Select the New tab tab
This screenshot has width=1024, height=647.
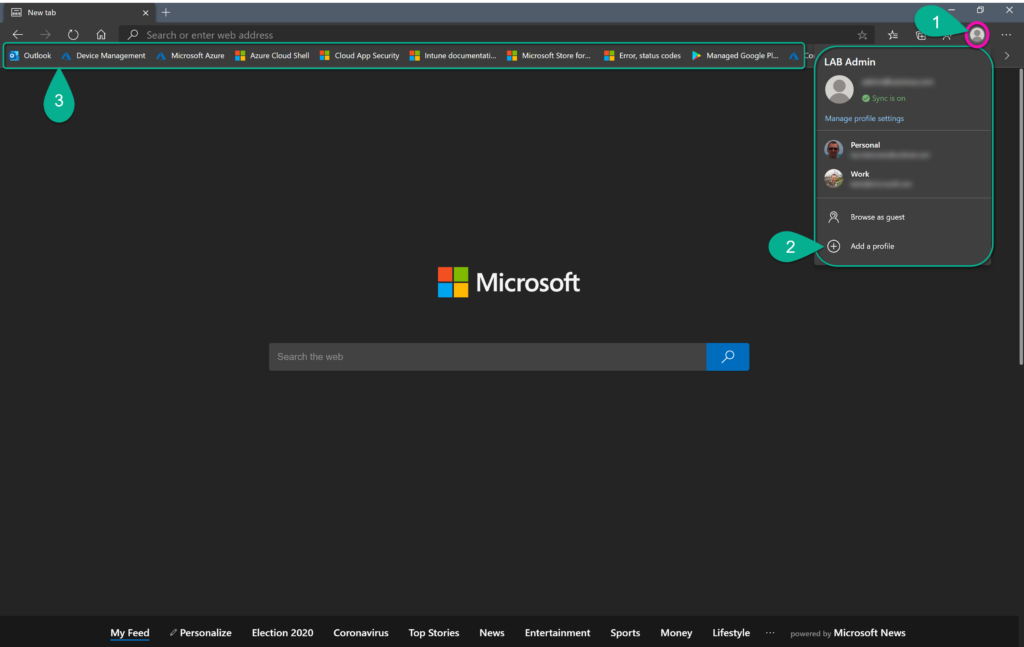coord(78,12)
